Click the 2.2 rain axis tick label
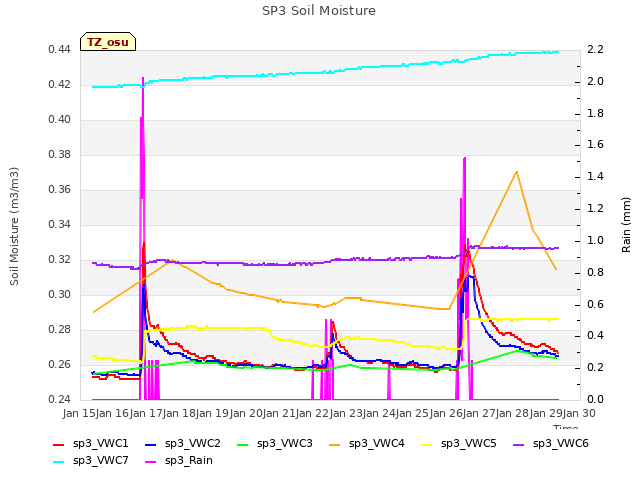 coord(595,50)
